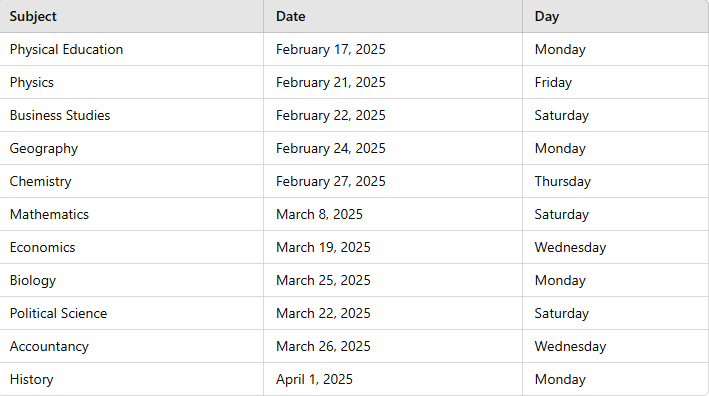Click the Date column header
709x396 pixels.
tap(393, 16)
